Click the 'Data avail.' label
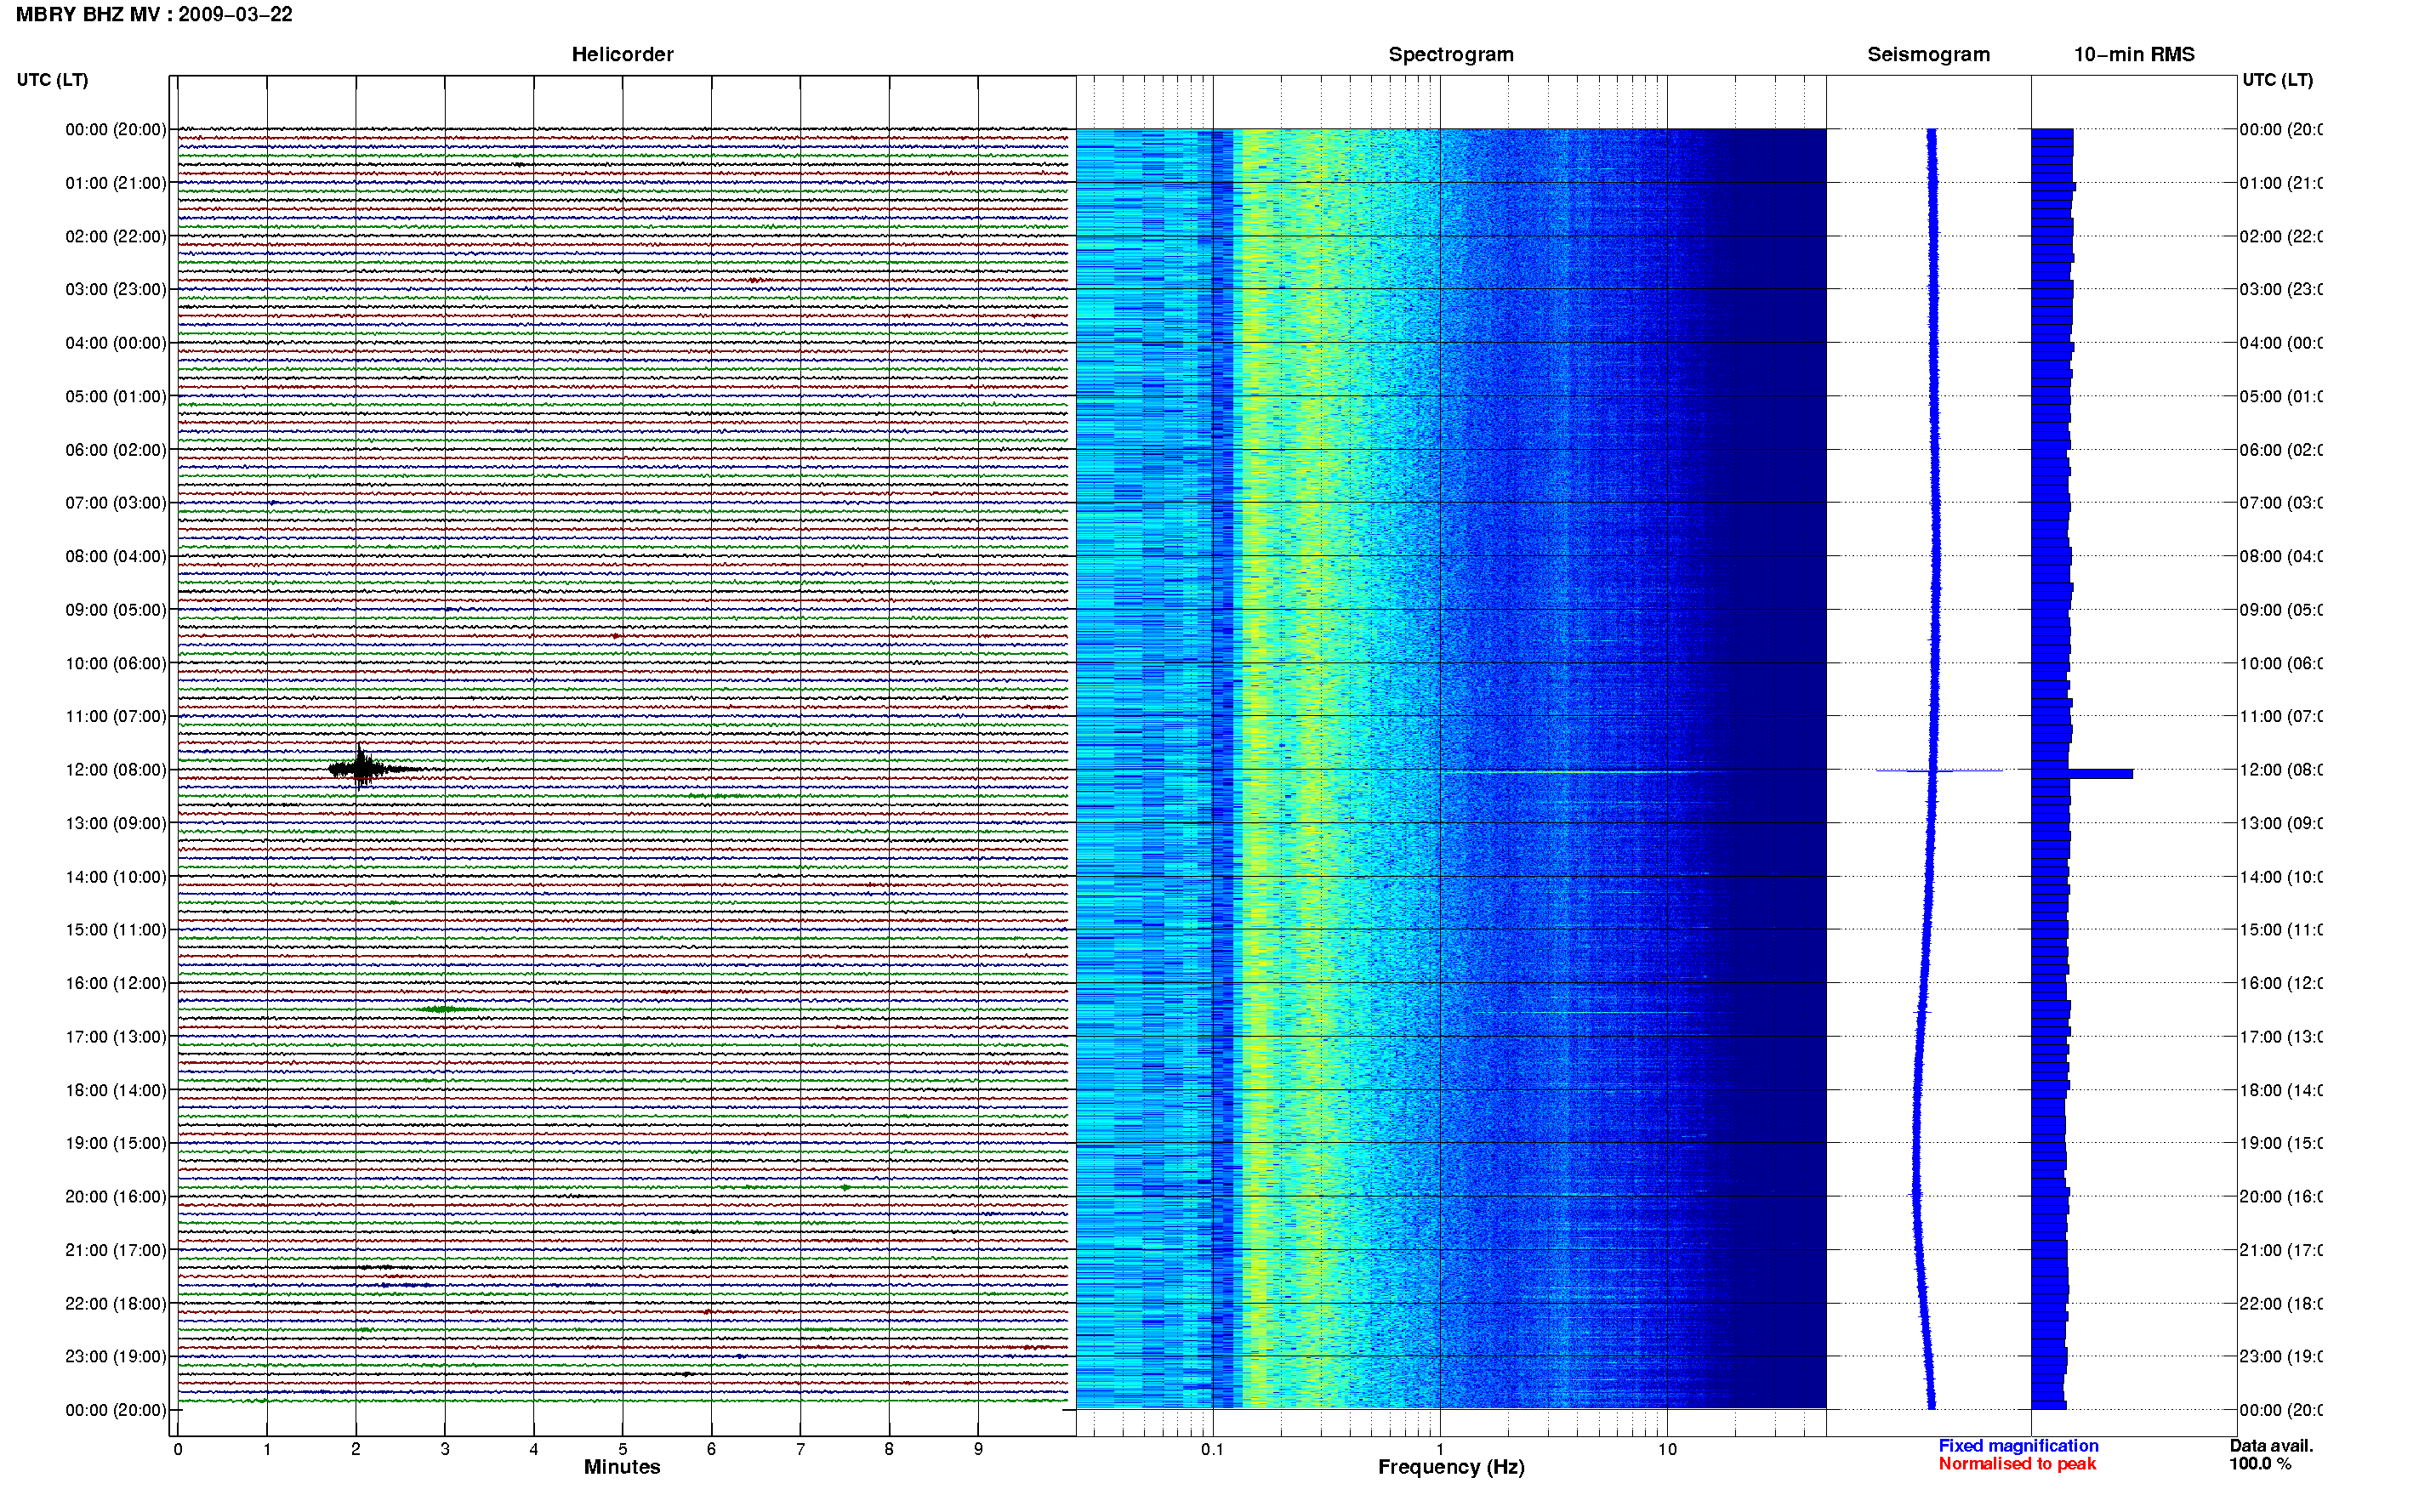This screenshot has width=2419, height=1512. point(2271,1445)
